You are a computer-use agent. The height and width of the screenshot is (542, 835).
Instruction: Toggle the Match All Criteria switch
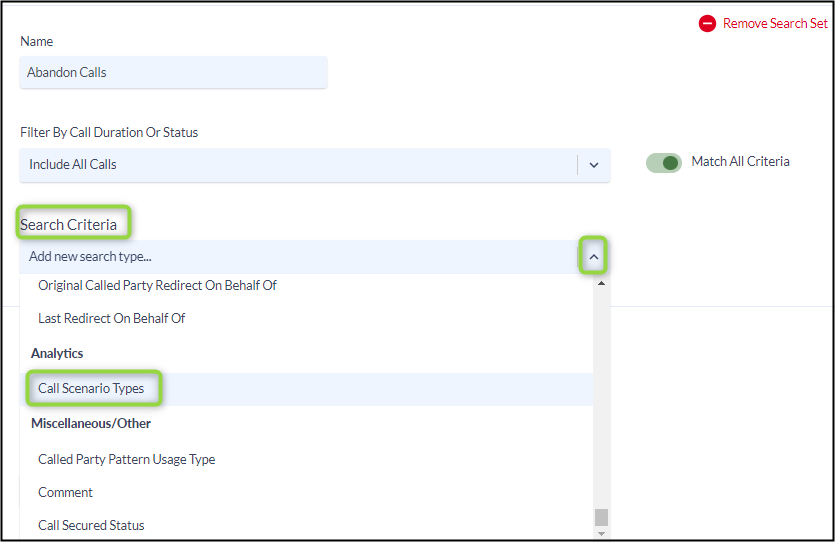coord(664,162)
